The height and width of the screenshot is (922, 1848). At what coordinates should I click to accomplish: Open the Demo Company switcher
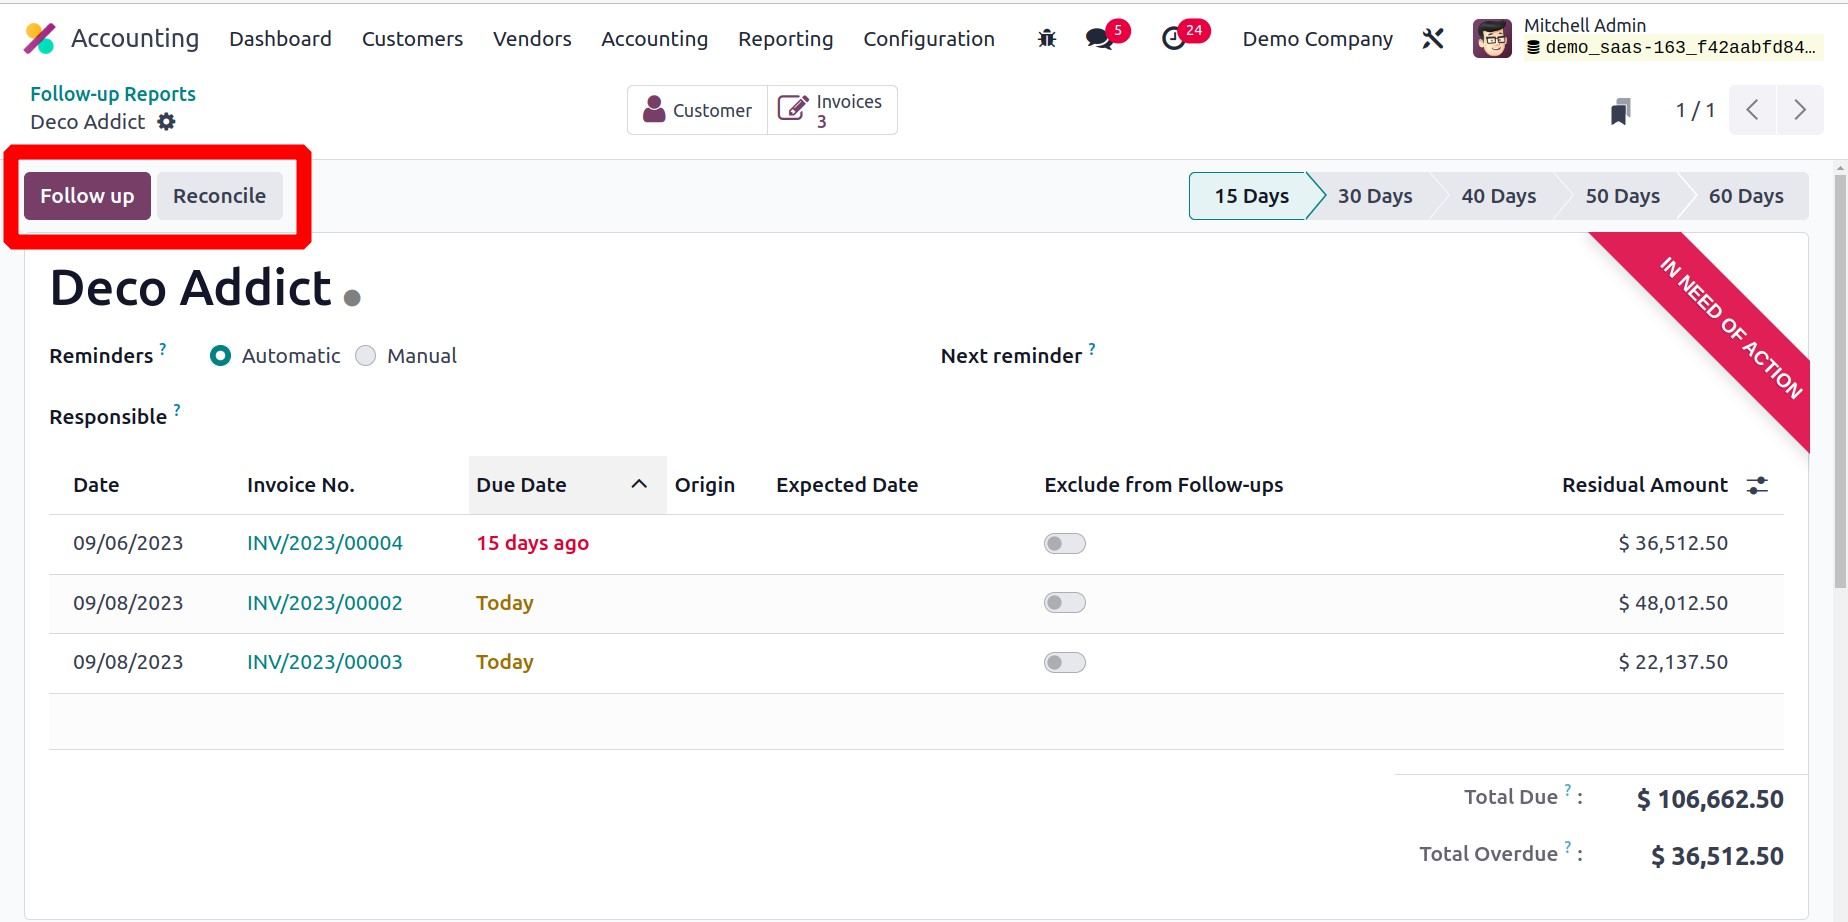1317,39
